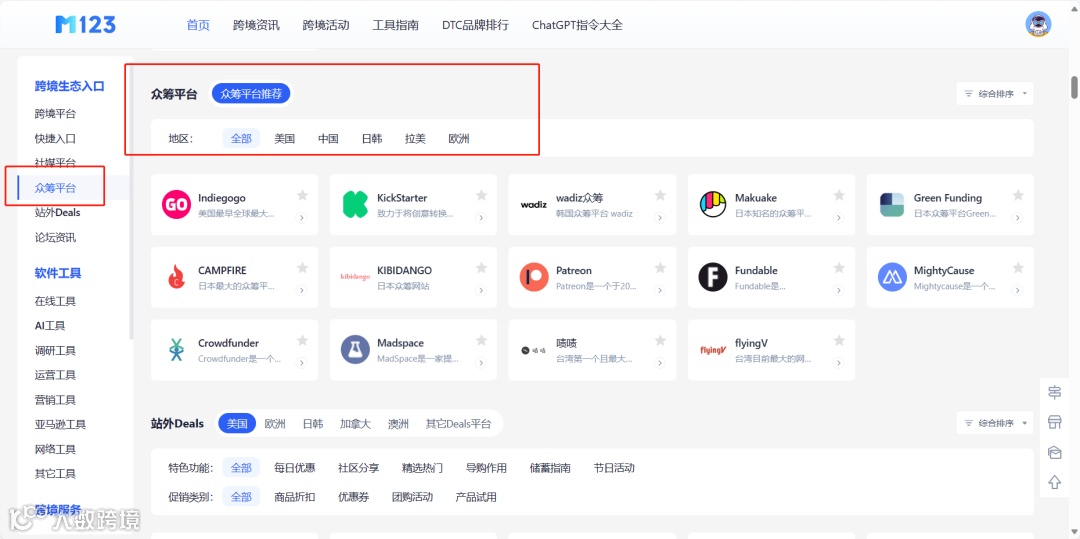Select the 加拿大 tab in 站外Deals
The image size is (1080, 539).
coord(355,423)
